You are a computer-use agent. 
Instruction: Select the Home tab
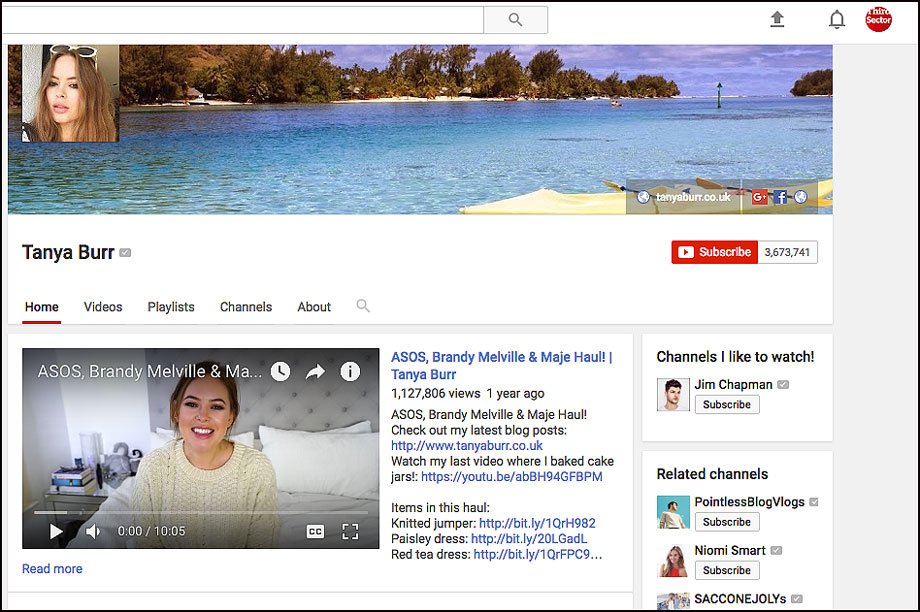coord(42,307)
